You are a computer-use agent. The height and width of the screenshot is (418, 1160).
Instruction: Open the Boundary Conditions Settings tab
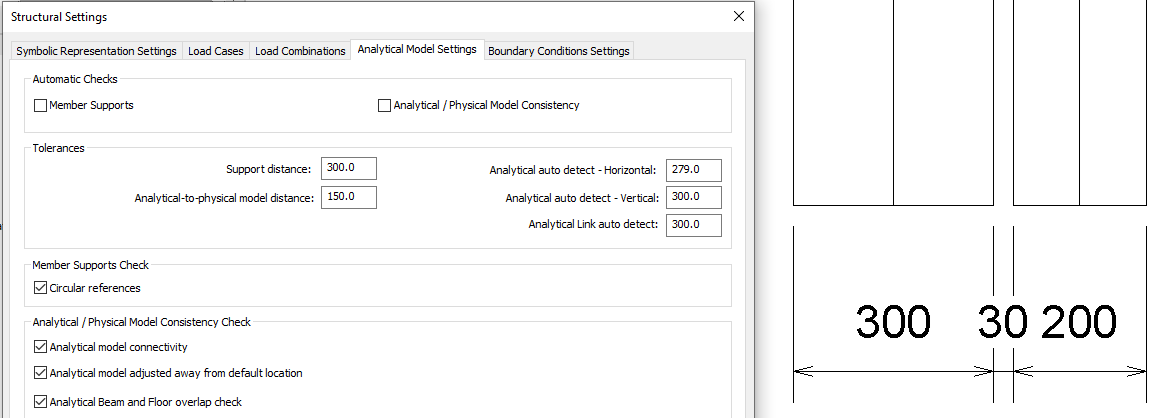click(559, 51)
